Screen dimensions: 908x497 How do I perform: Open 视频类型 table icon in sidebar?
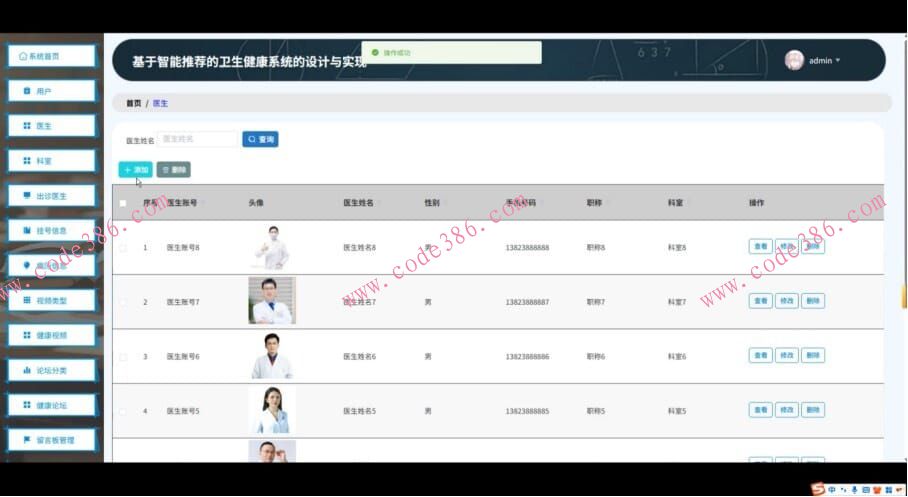click(27, 300)
